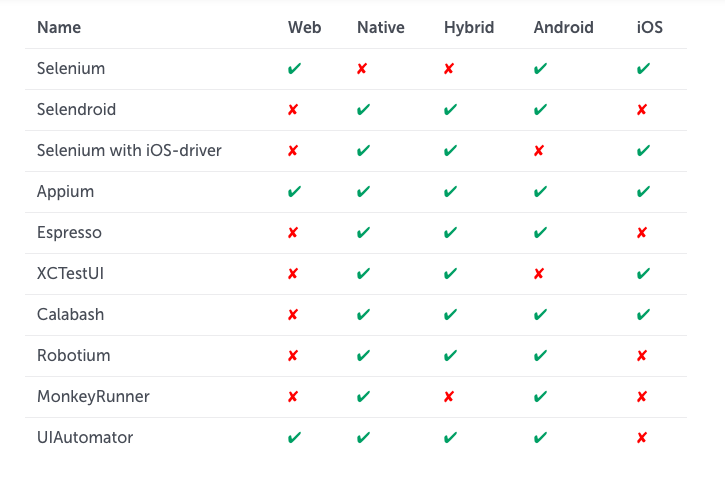Click XCTestUI's red cross under Android
Image resolution: width=725 pixels, height=482 pixels.
(x=540, y=274)
